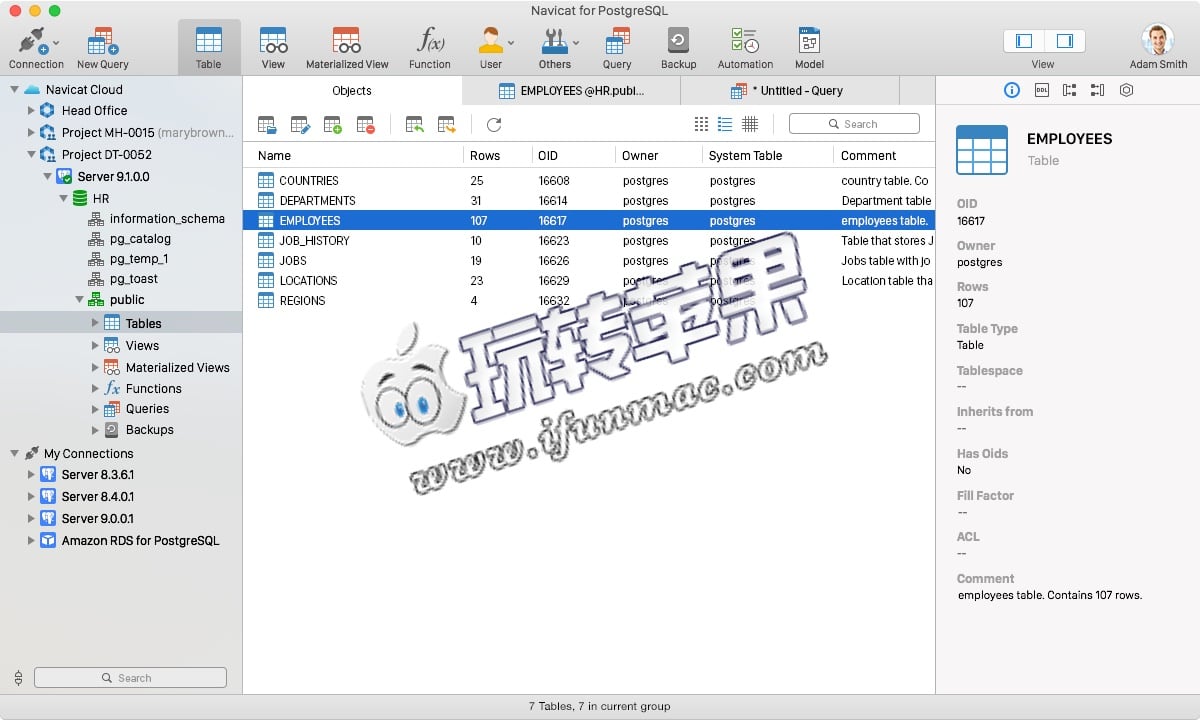Expand Server 8.3.6.1 connection
Image resolution: width=1200 pixels, height=720 pixels.
click(31, 475)
